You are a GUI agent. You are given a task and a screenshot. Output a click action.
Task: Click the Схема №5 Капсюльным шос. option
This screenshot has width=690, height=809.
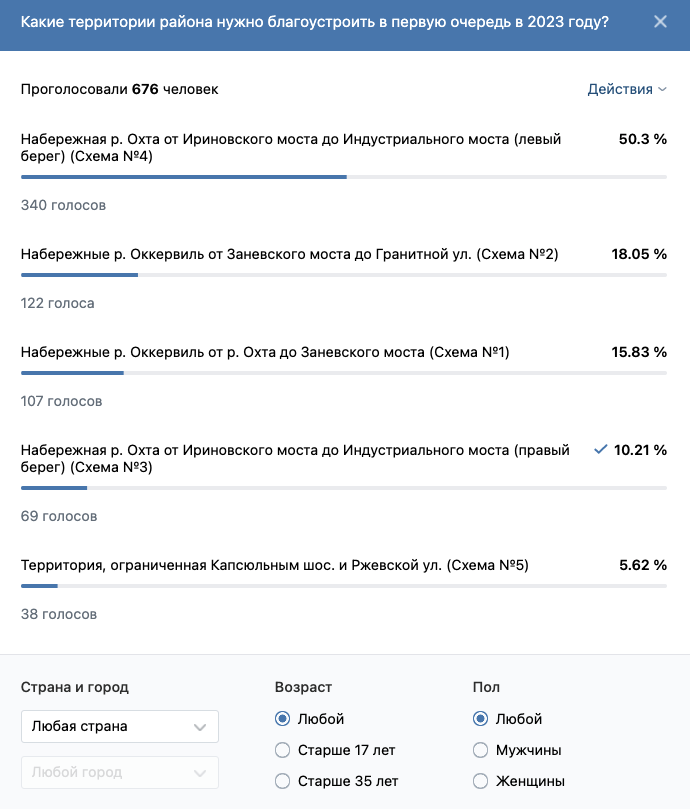click(275, 565)
